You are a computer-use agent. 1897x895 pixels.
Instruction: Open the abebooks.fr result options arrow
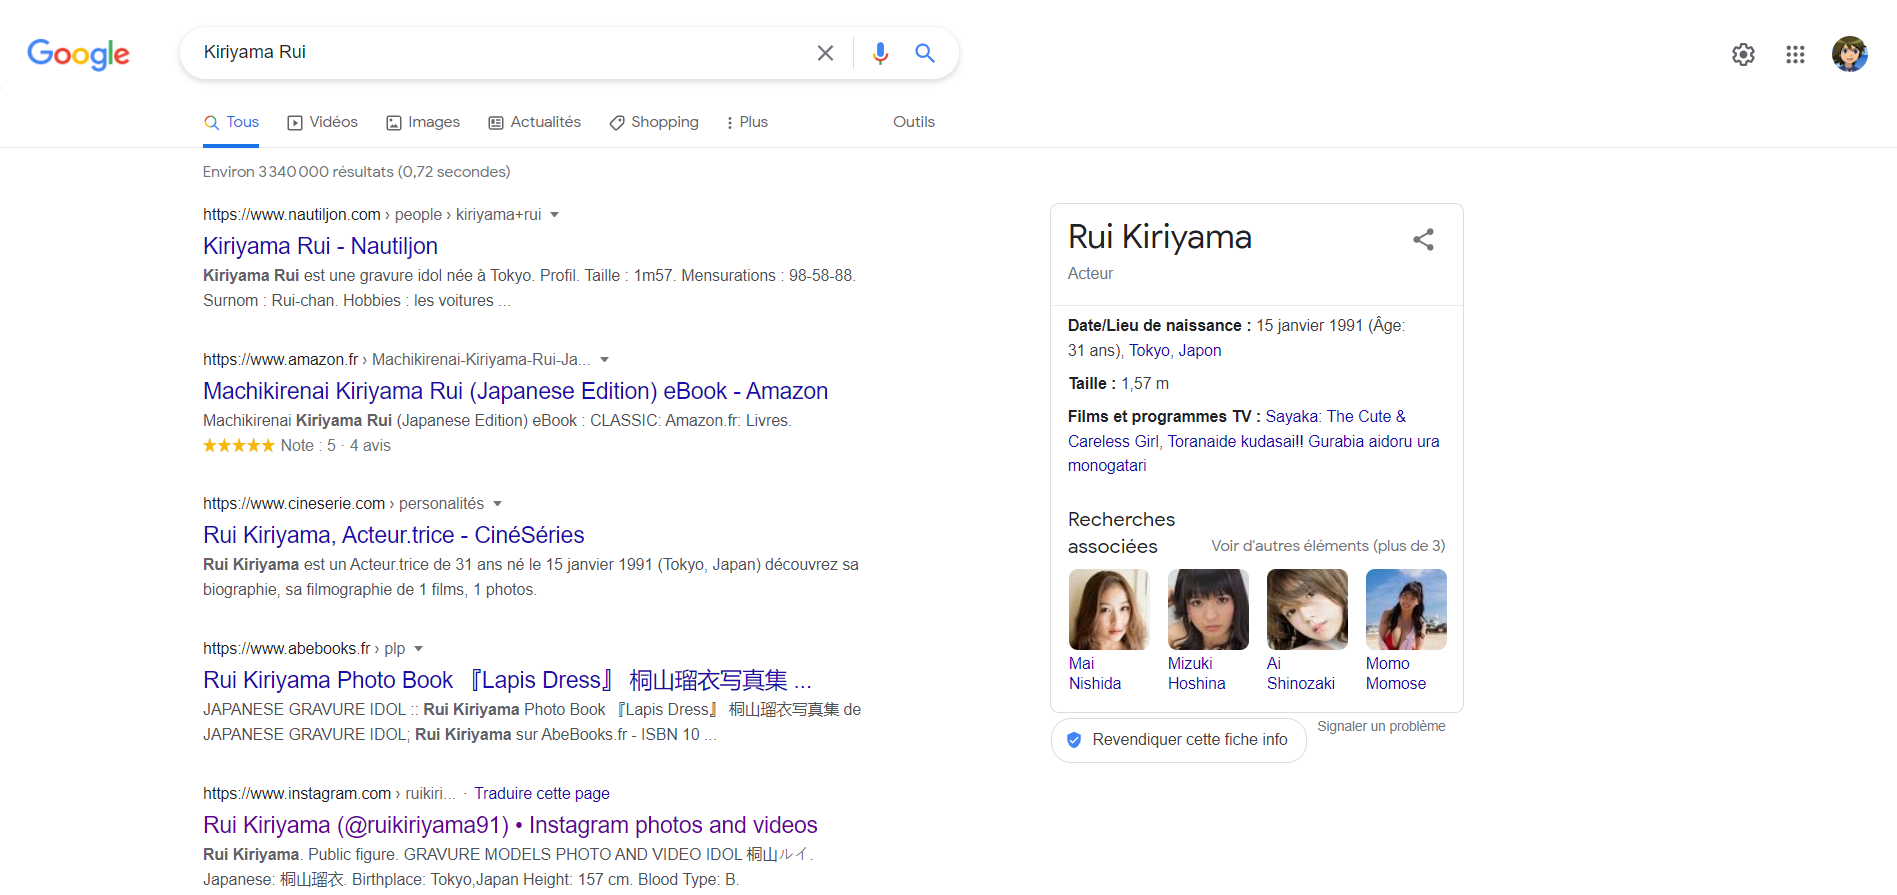click(x=419, y=649)
